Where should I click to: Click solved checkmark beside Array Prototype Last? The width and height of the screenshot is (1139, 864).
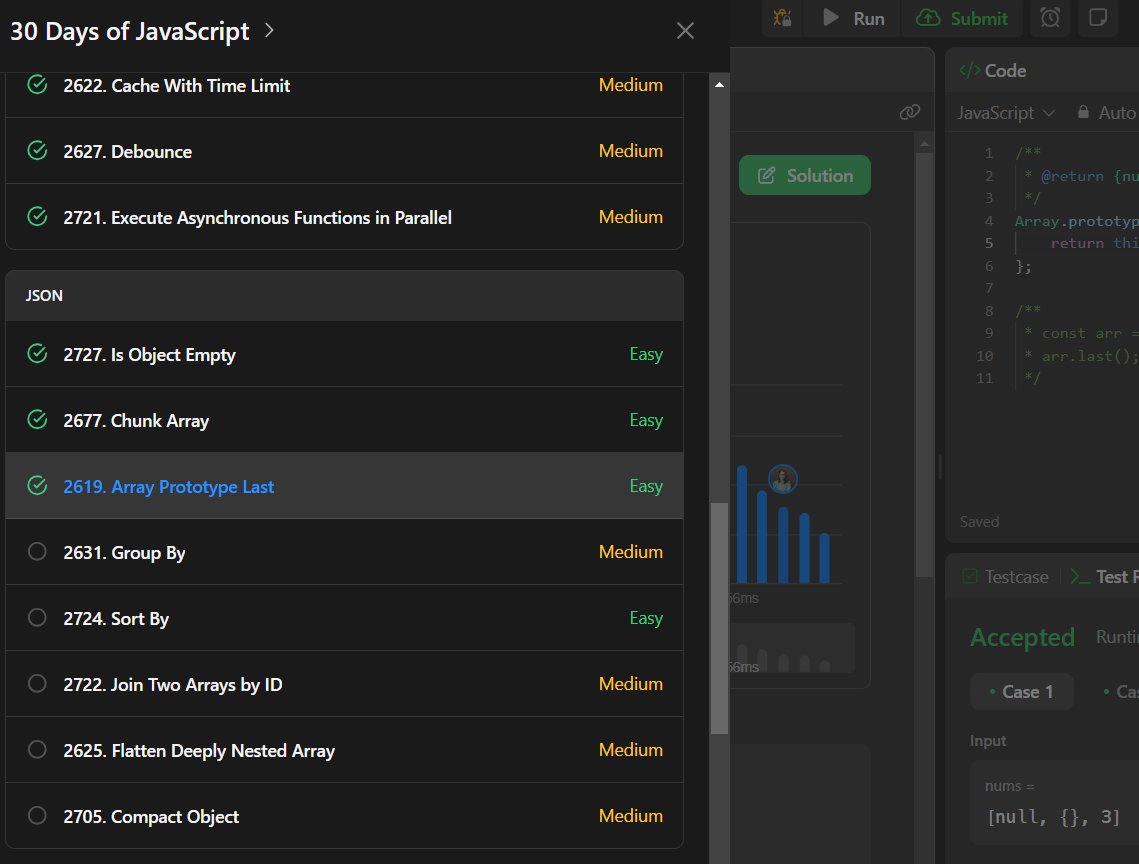click(x=37, y=485)
